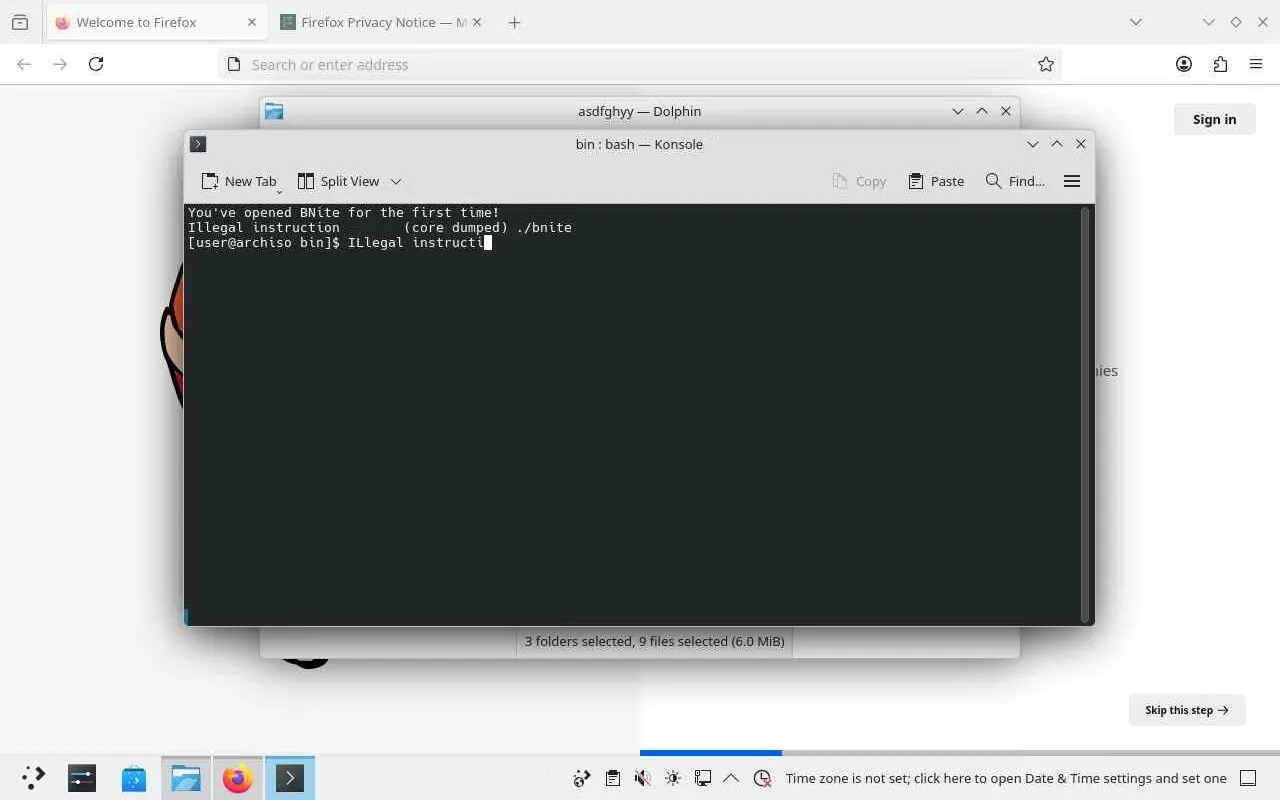Viewport: 1280px width, 800px height.
Task: Minimize the Konsole window
Action: click(x=1033, y=144)
